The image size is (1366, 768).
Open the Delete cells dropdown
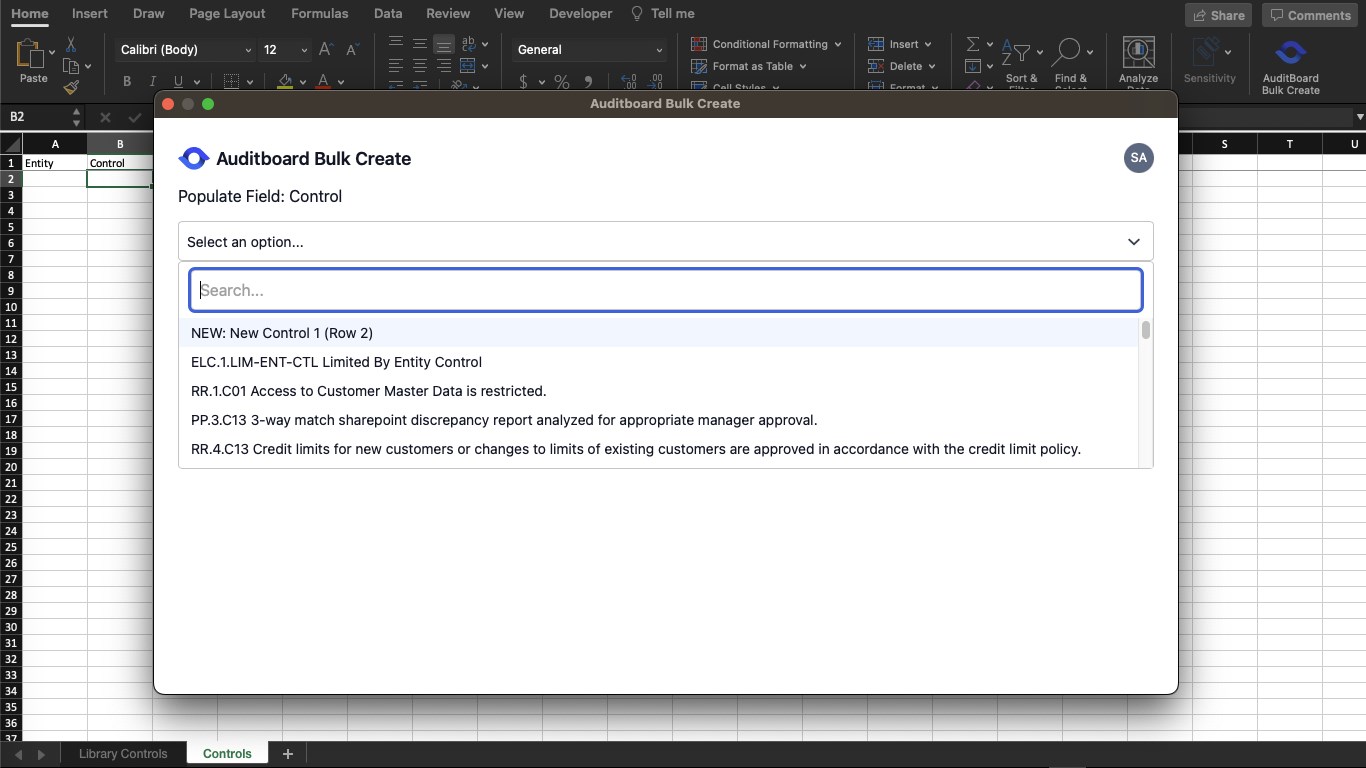point(902,66)
